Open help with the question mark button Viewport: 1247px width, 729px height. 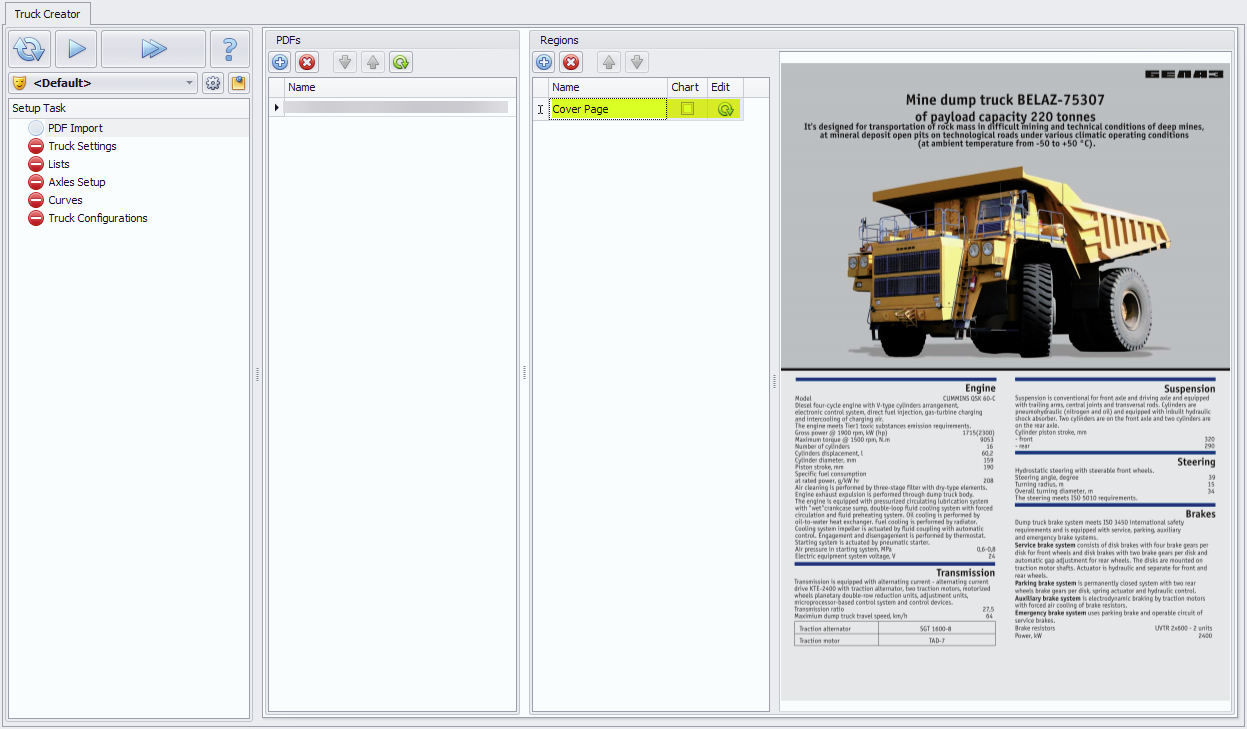230,48
